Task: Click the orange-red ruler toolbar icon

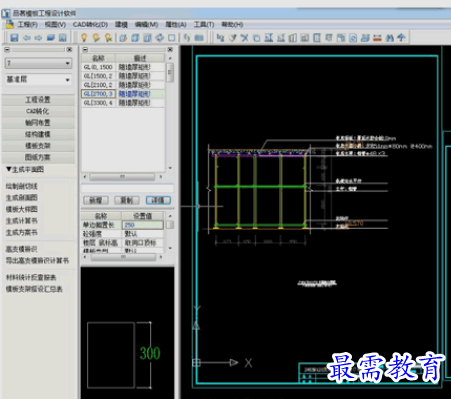Action: (x=377, y=38)
